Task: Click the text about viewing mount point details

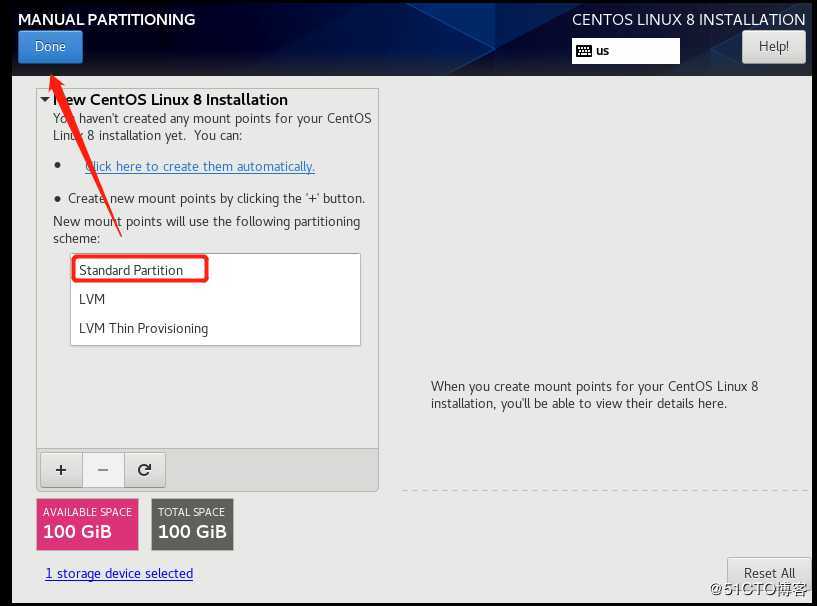Action: pyautogui.click(x=595, y=394)
